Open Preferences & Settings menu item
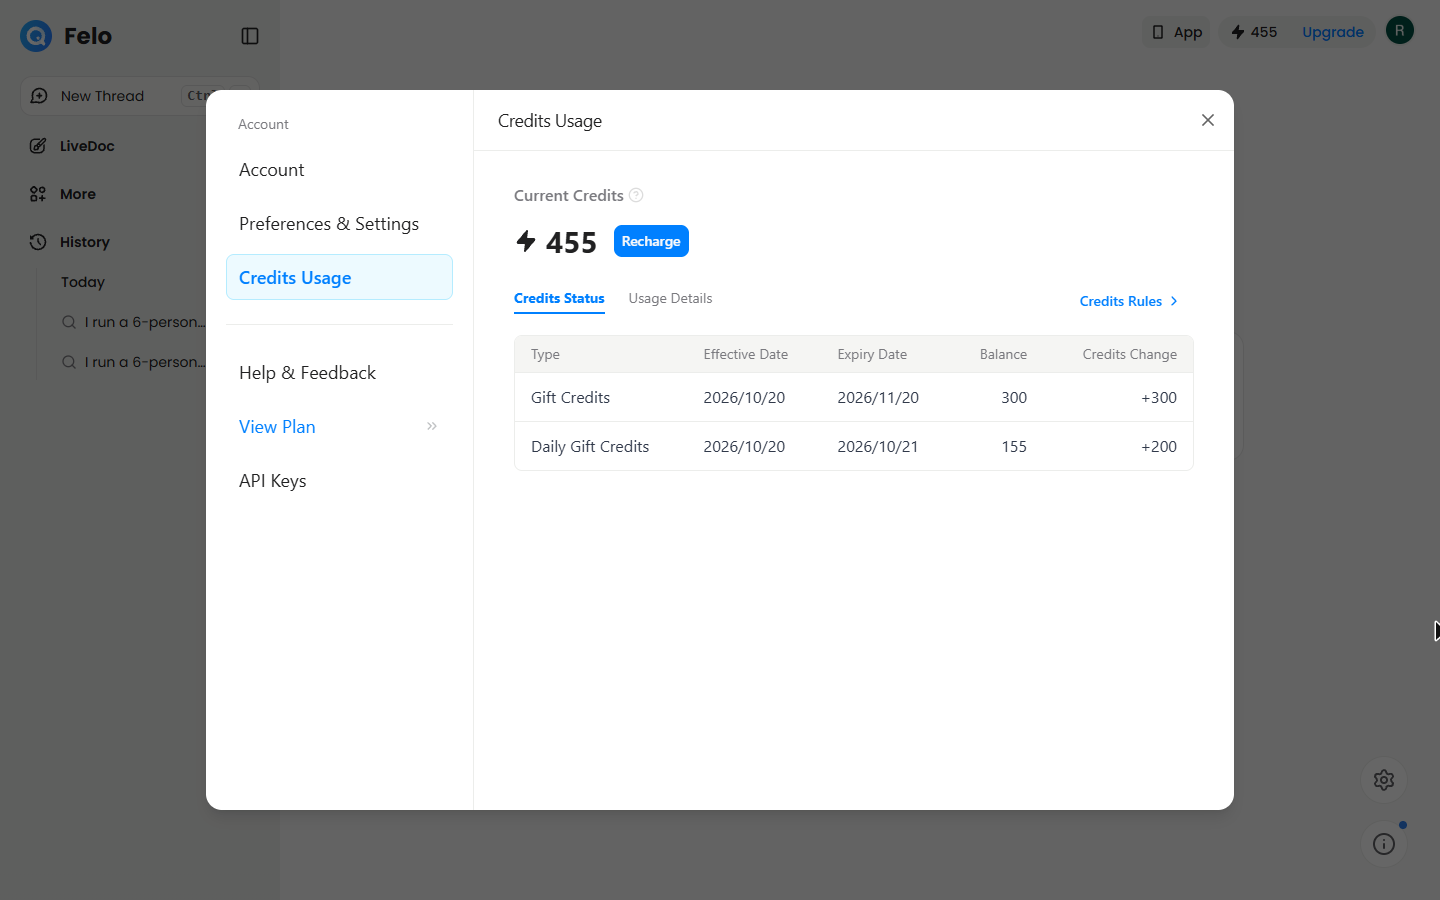The image size is (1440, 900). click(x=339, y=224)
